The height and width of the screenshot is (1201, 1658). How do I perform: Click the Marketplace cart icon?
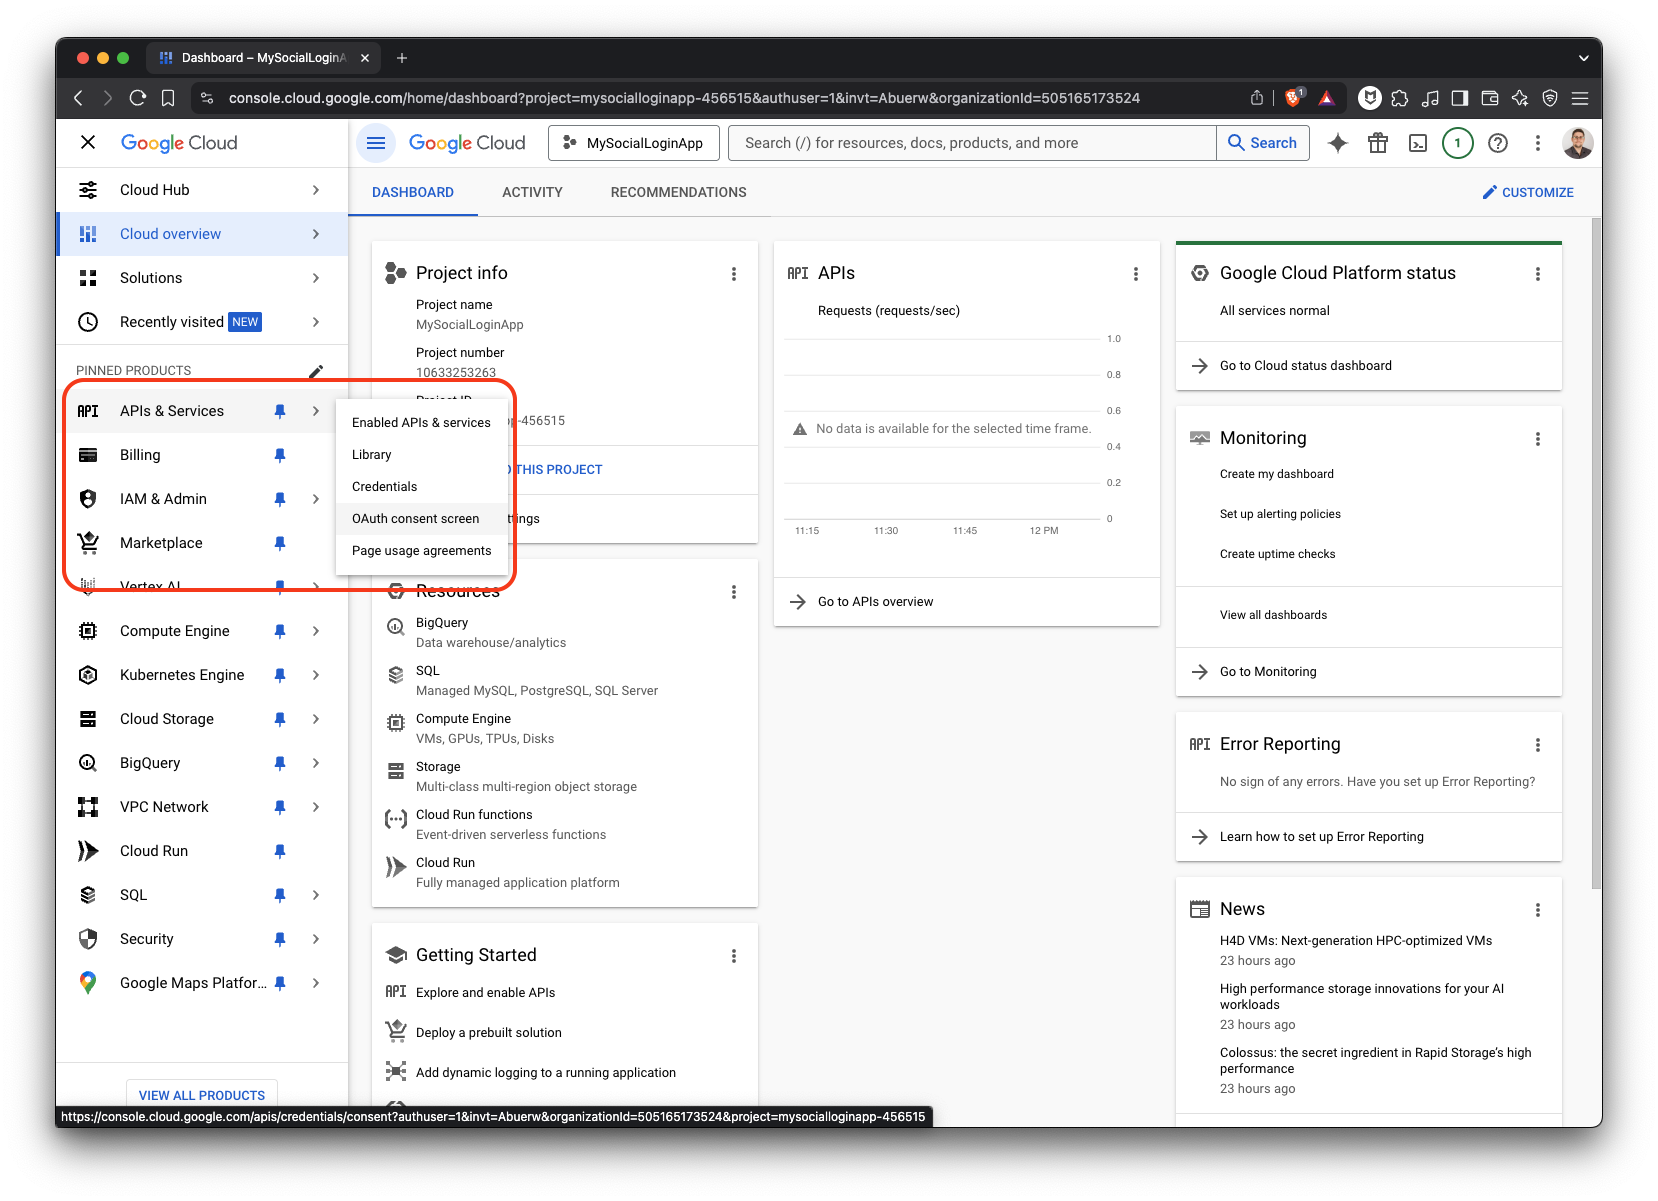tap(88, 543)
